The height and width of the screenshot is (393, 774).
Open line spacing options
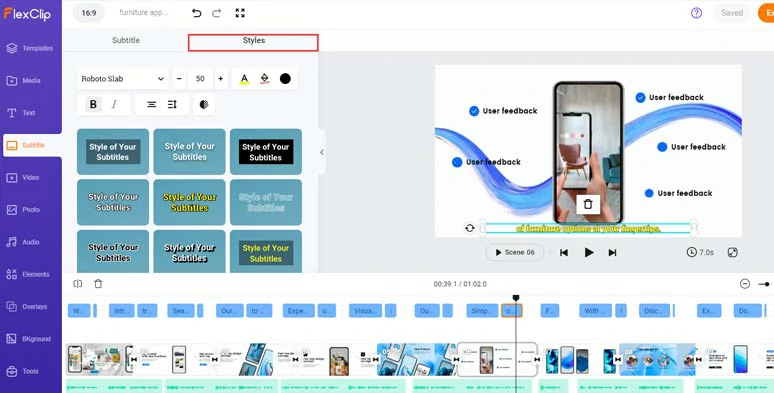(x=172, y=104)
